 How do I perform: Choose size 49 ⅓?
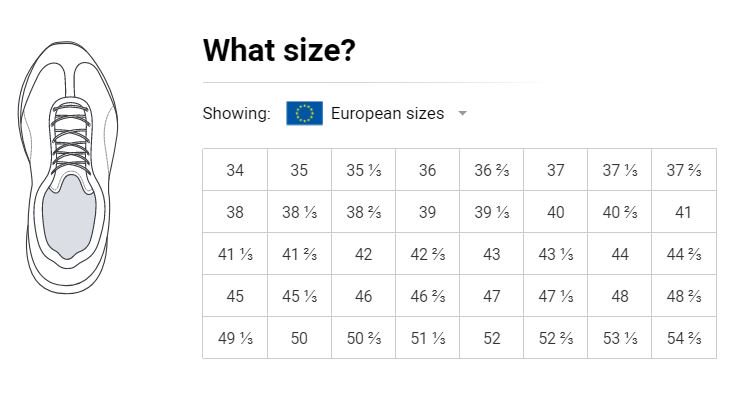(235, 338)
